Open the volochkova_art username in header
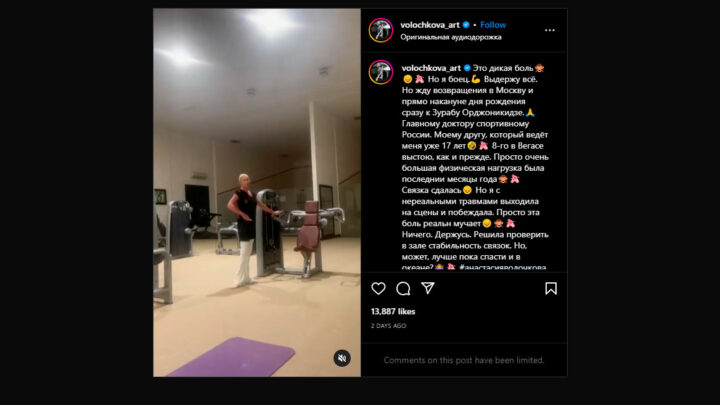This screenshot has width=720, height=405. click(x=430, y=25)
